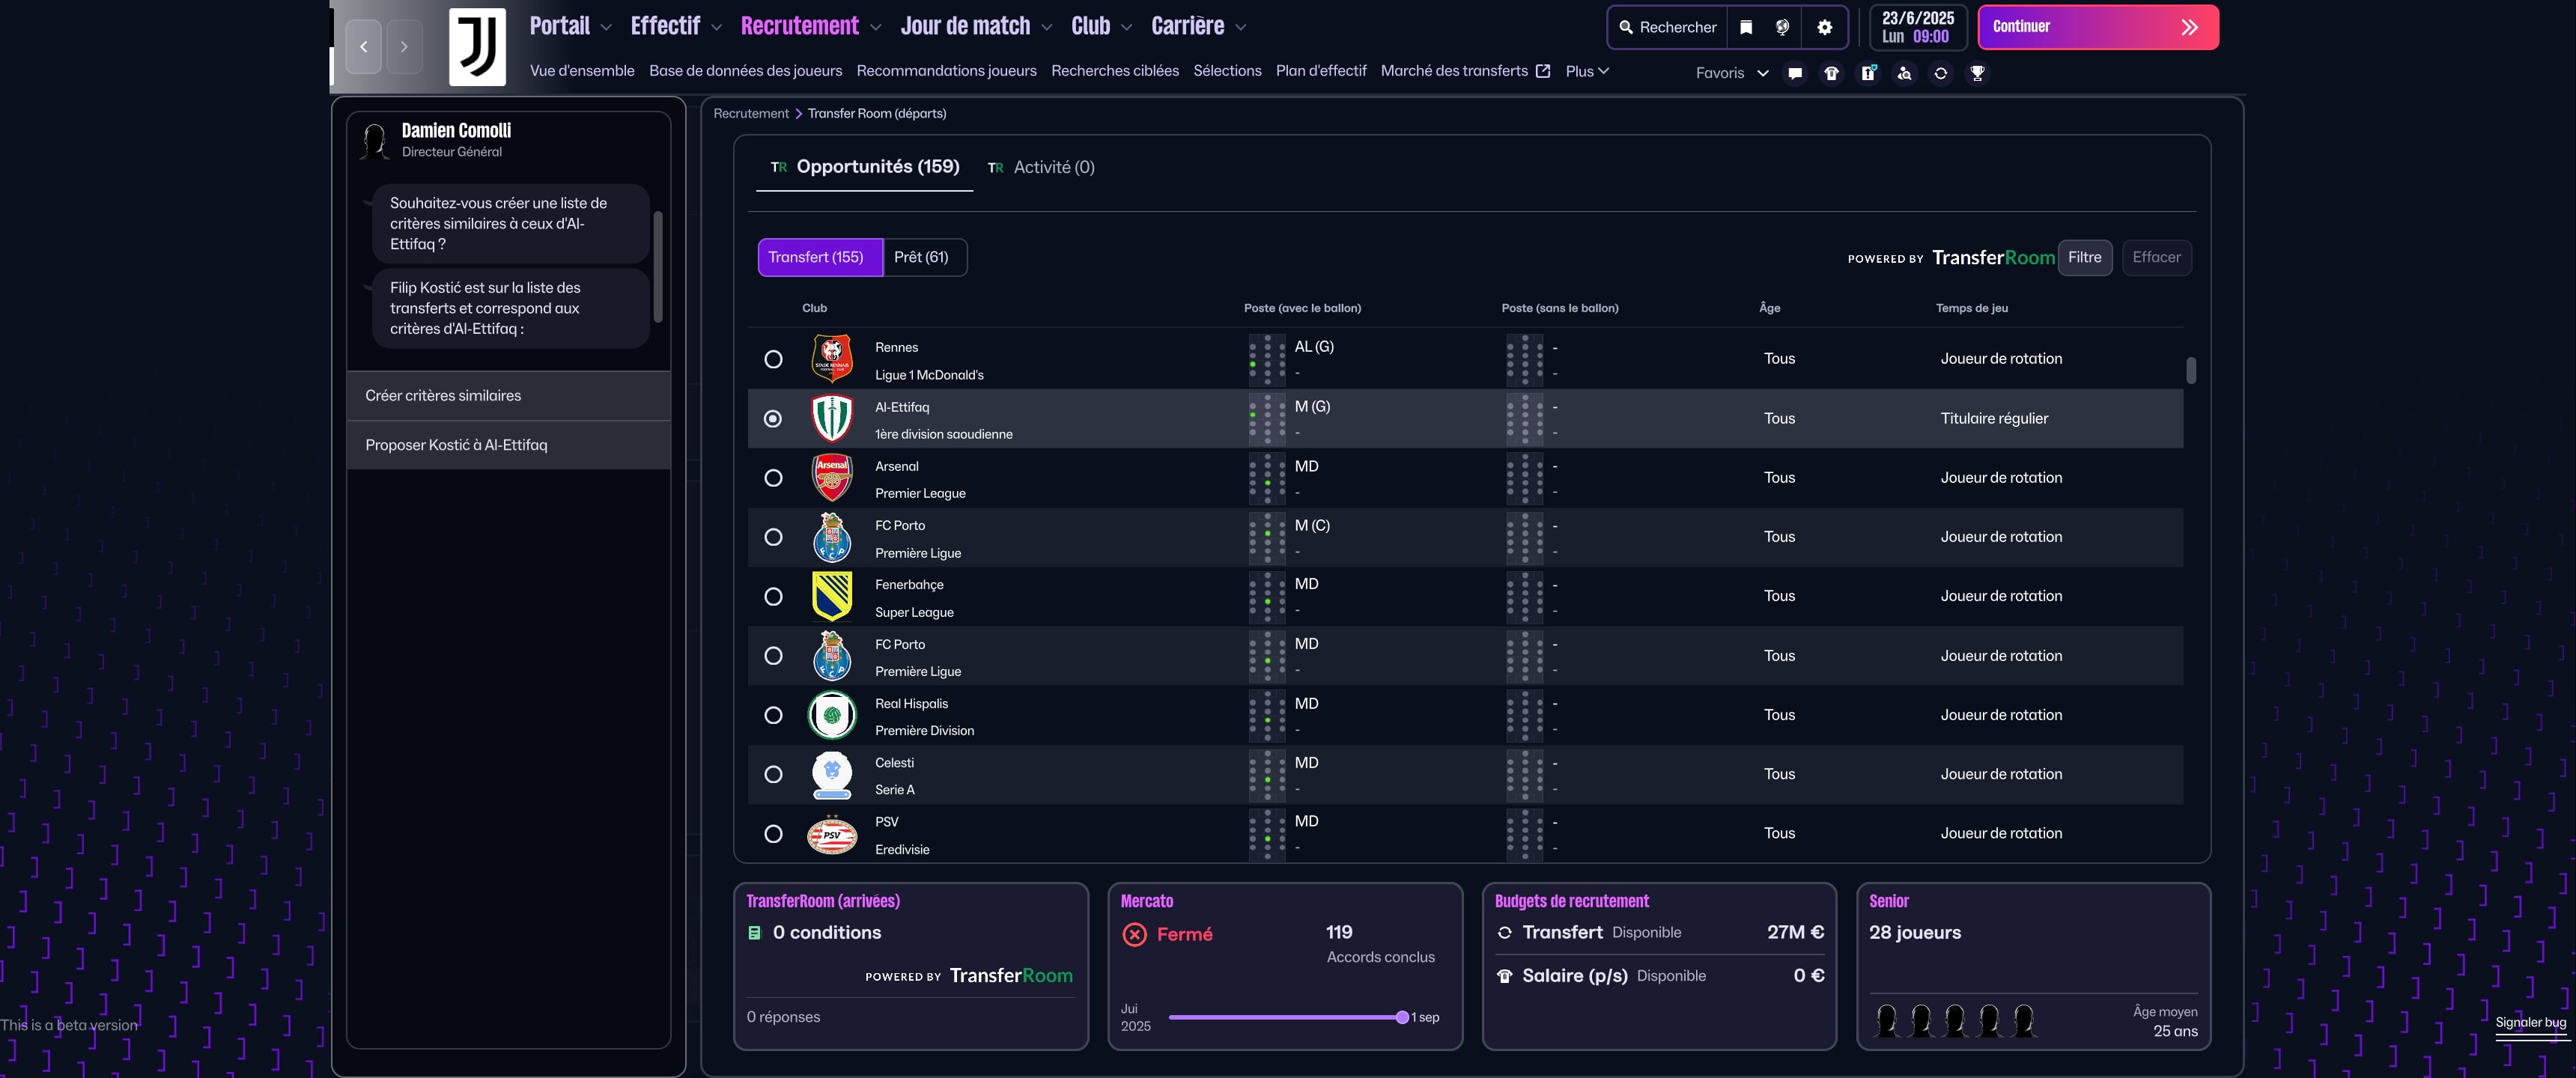
Task: Switch to the Prêt (61) tab
Action: (x=921, y=257)
